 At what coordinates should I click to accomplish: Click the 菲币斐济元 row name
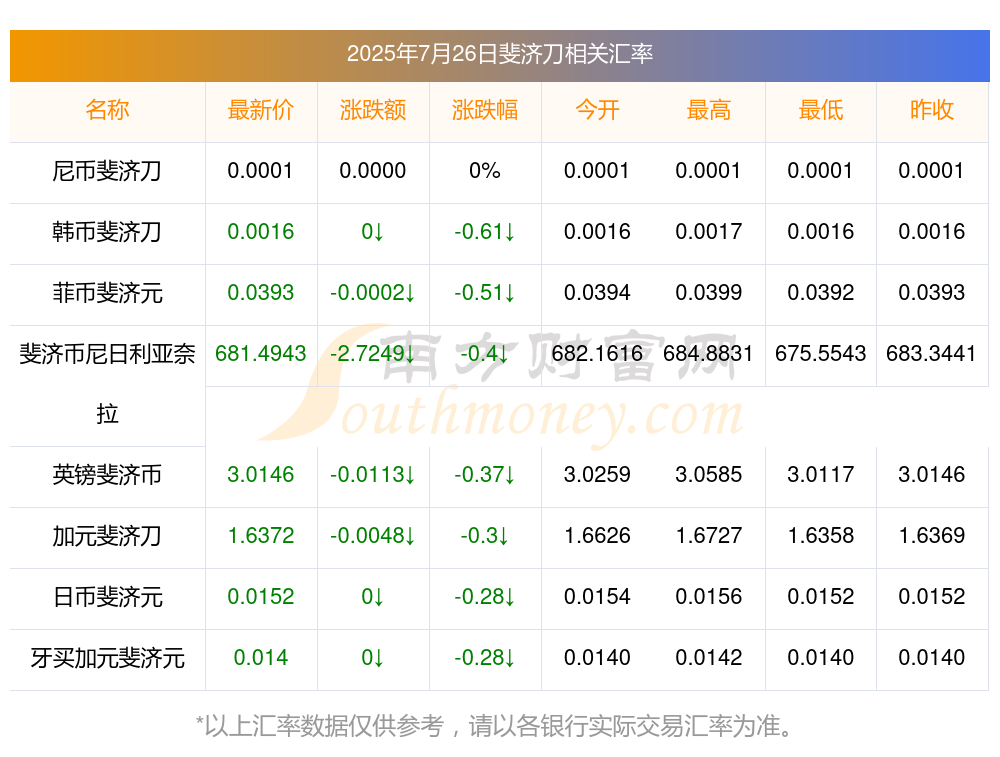pos(107,293)
